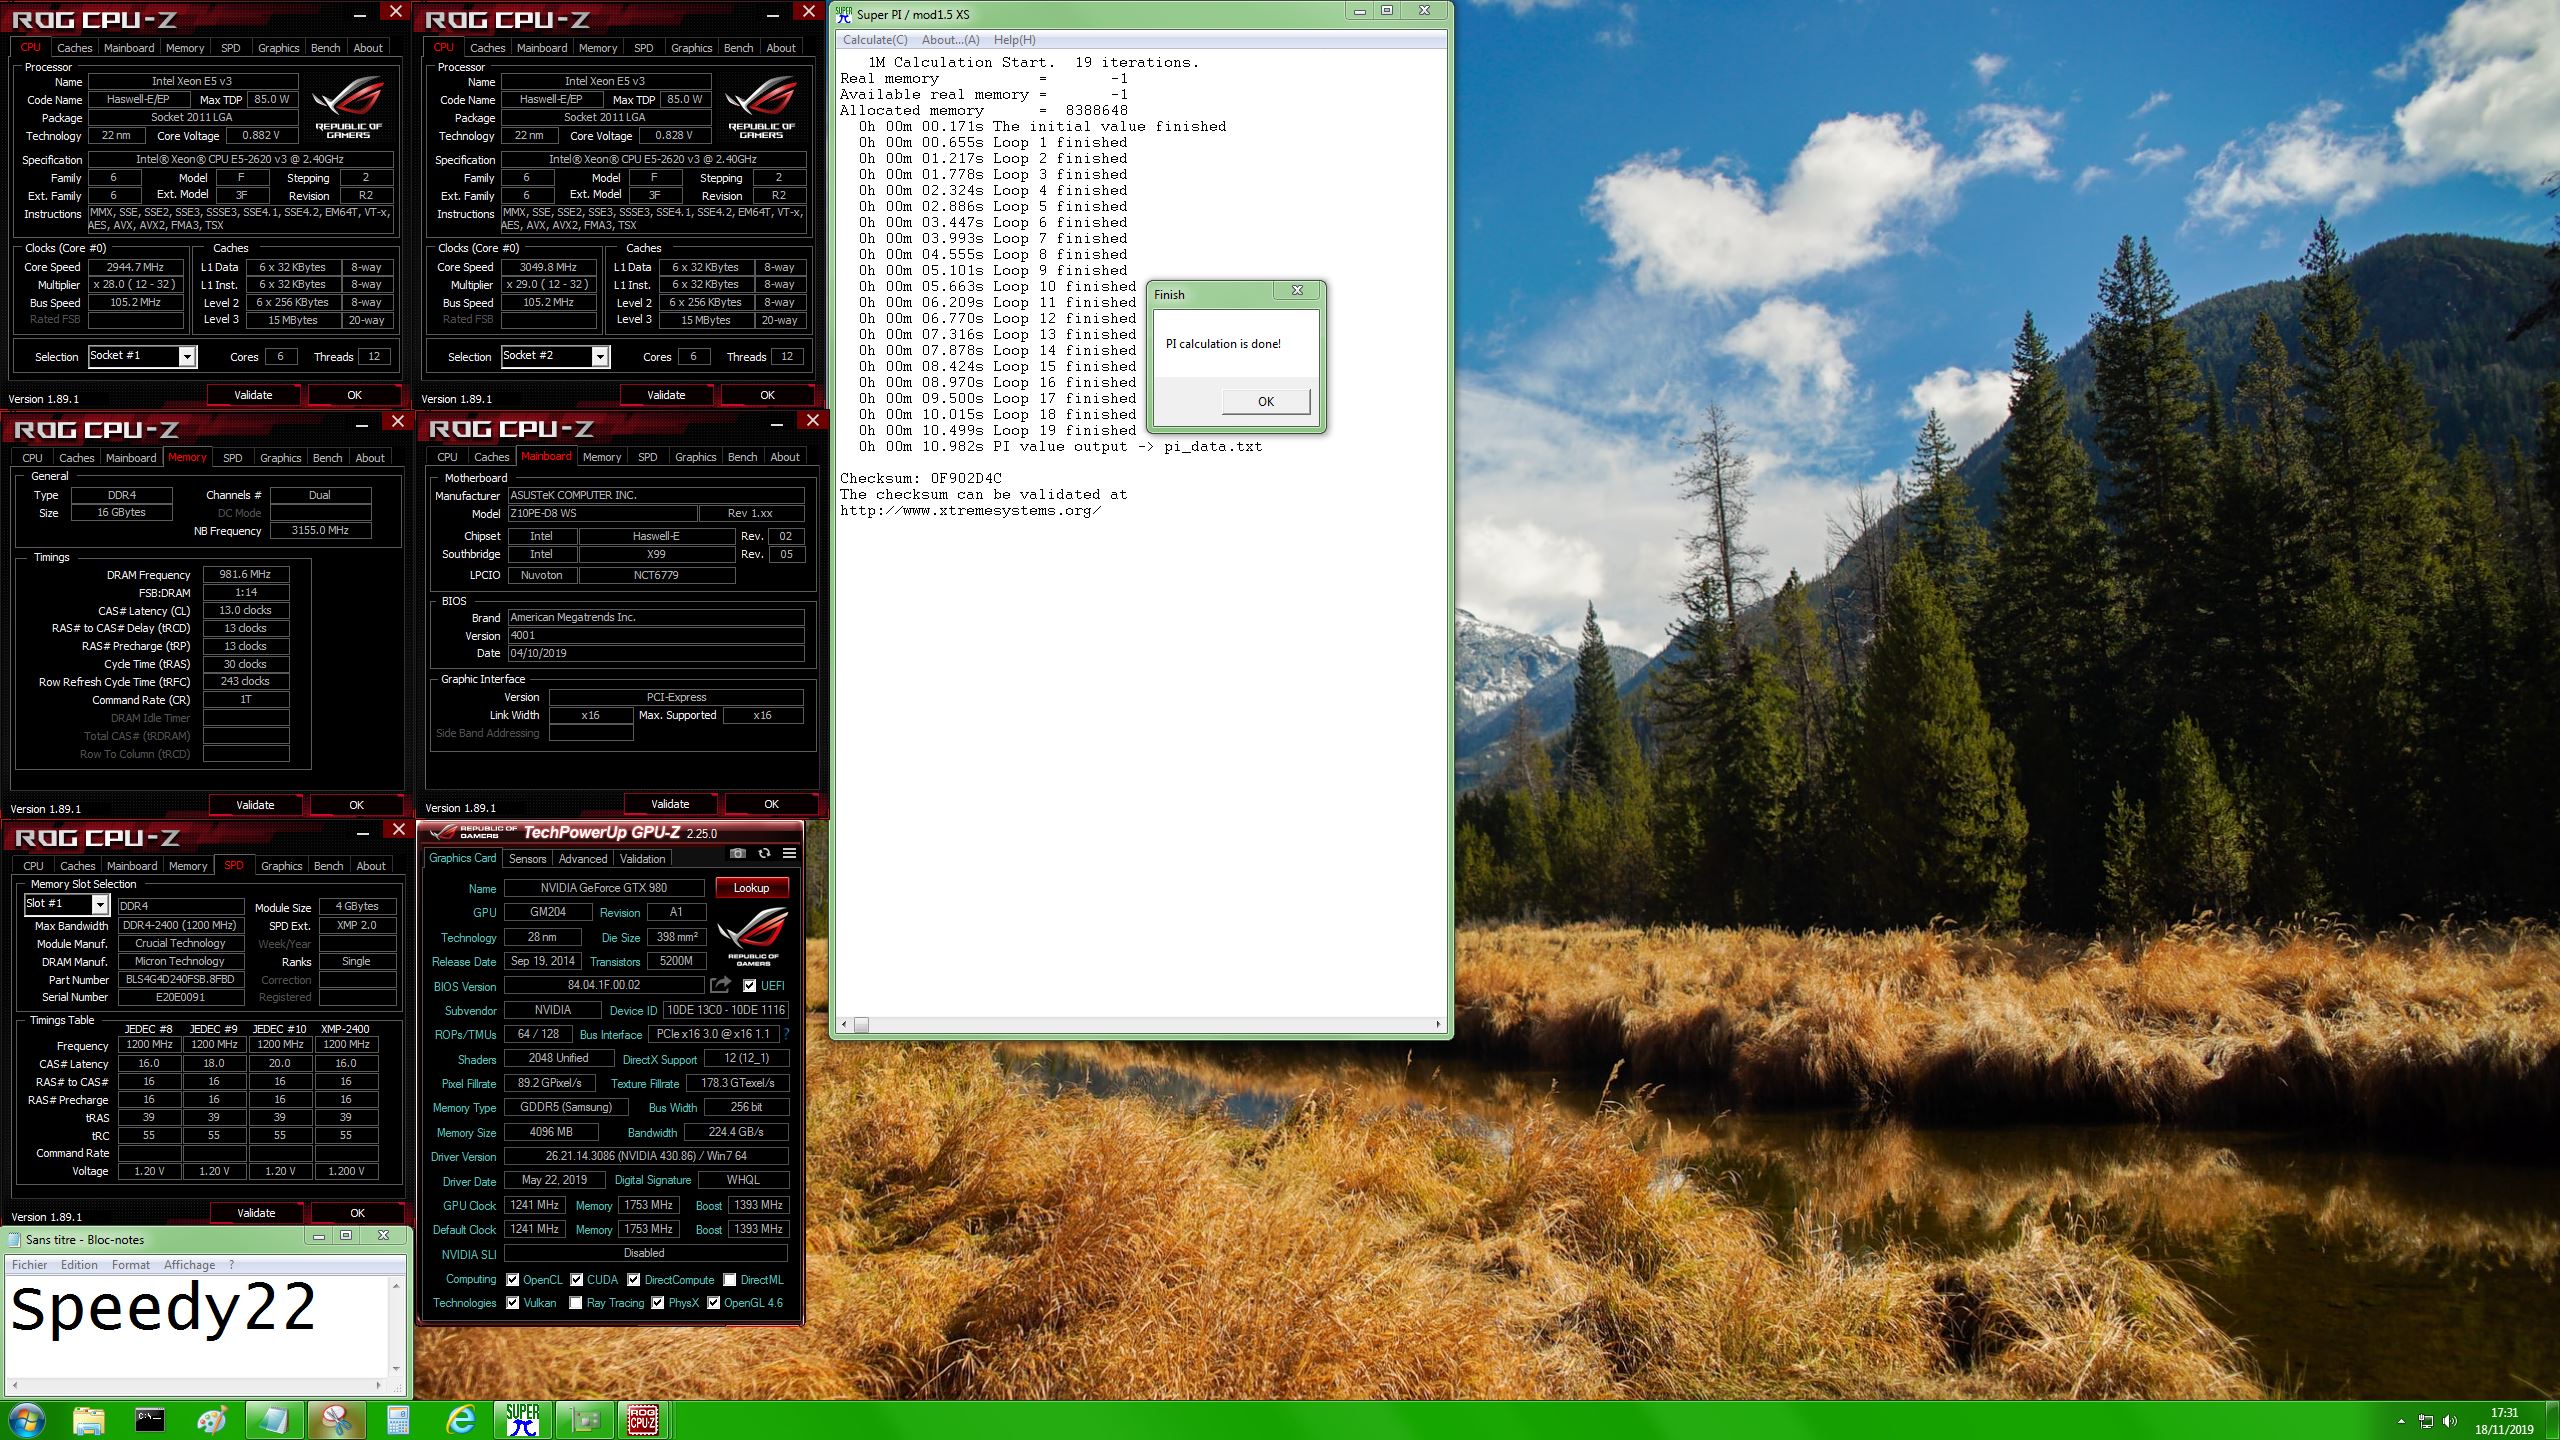Click OK in the Socket #2 CPU-Z window
The width and height of the screenshot is (2560, 1440).
767,394
